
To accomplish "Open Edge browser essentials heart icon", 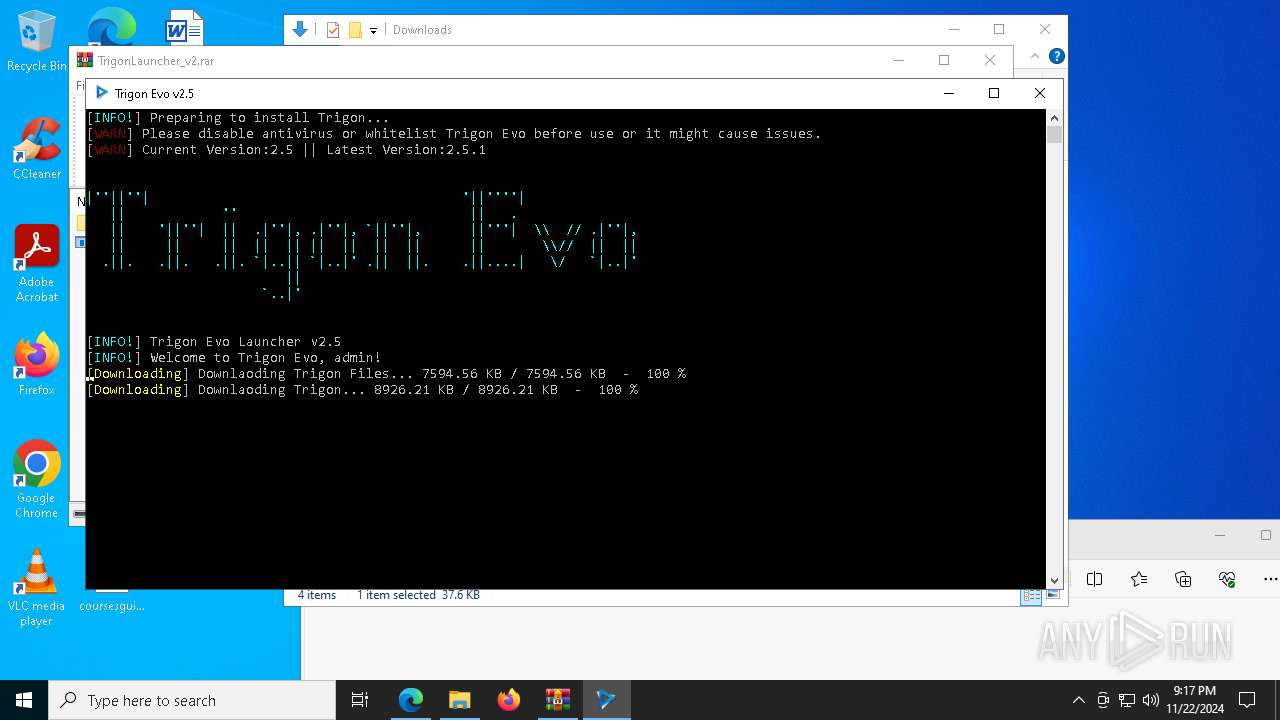I will 1227,579.
